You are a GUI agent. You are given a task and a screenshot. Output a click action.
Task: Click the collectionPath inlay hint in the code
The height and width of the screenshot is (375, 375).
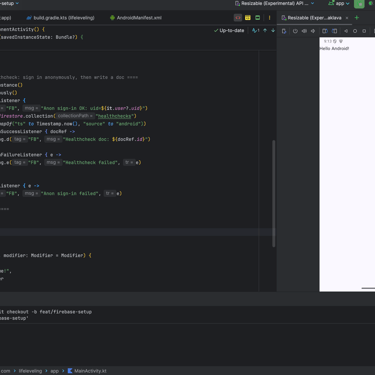pos(75,116)
